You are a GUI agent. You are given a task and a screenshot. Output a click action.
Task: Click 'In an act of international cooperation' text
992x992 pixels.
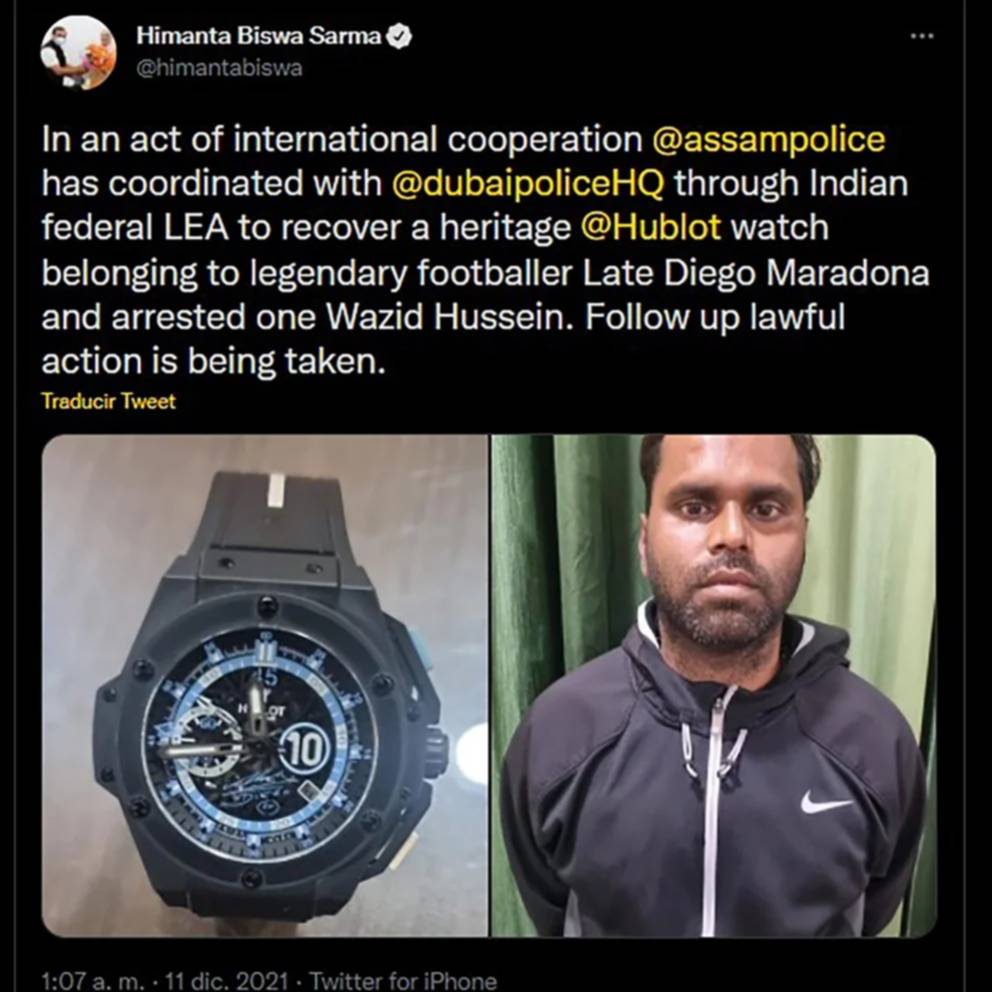(342, 139)
